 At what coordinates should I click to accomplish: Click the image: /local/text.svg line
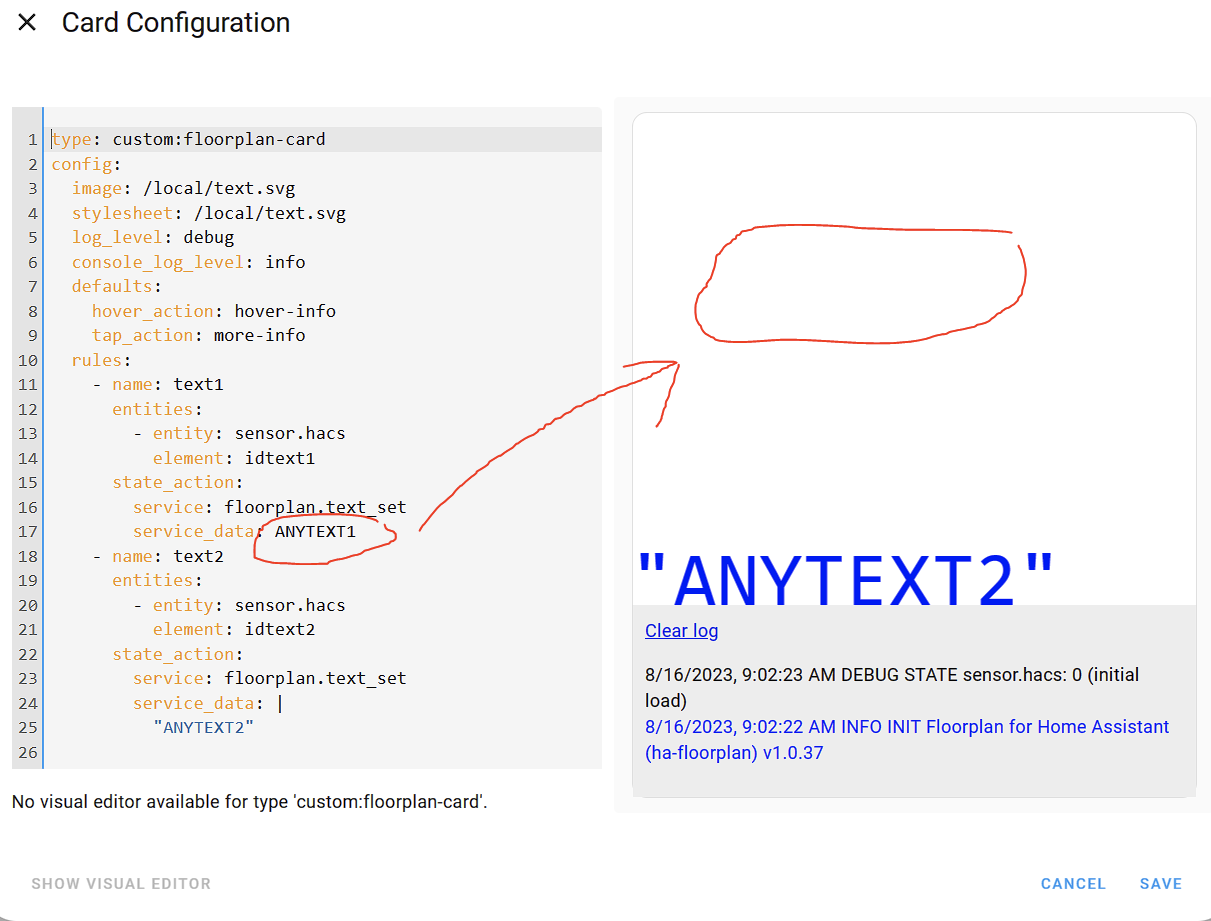[x=185, y=187]
